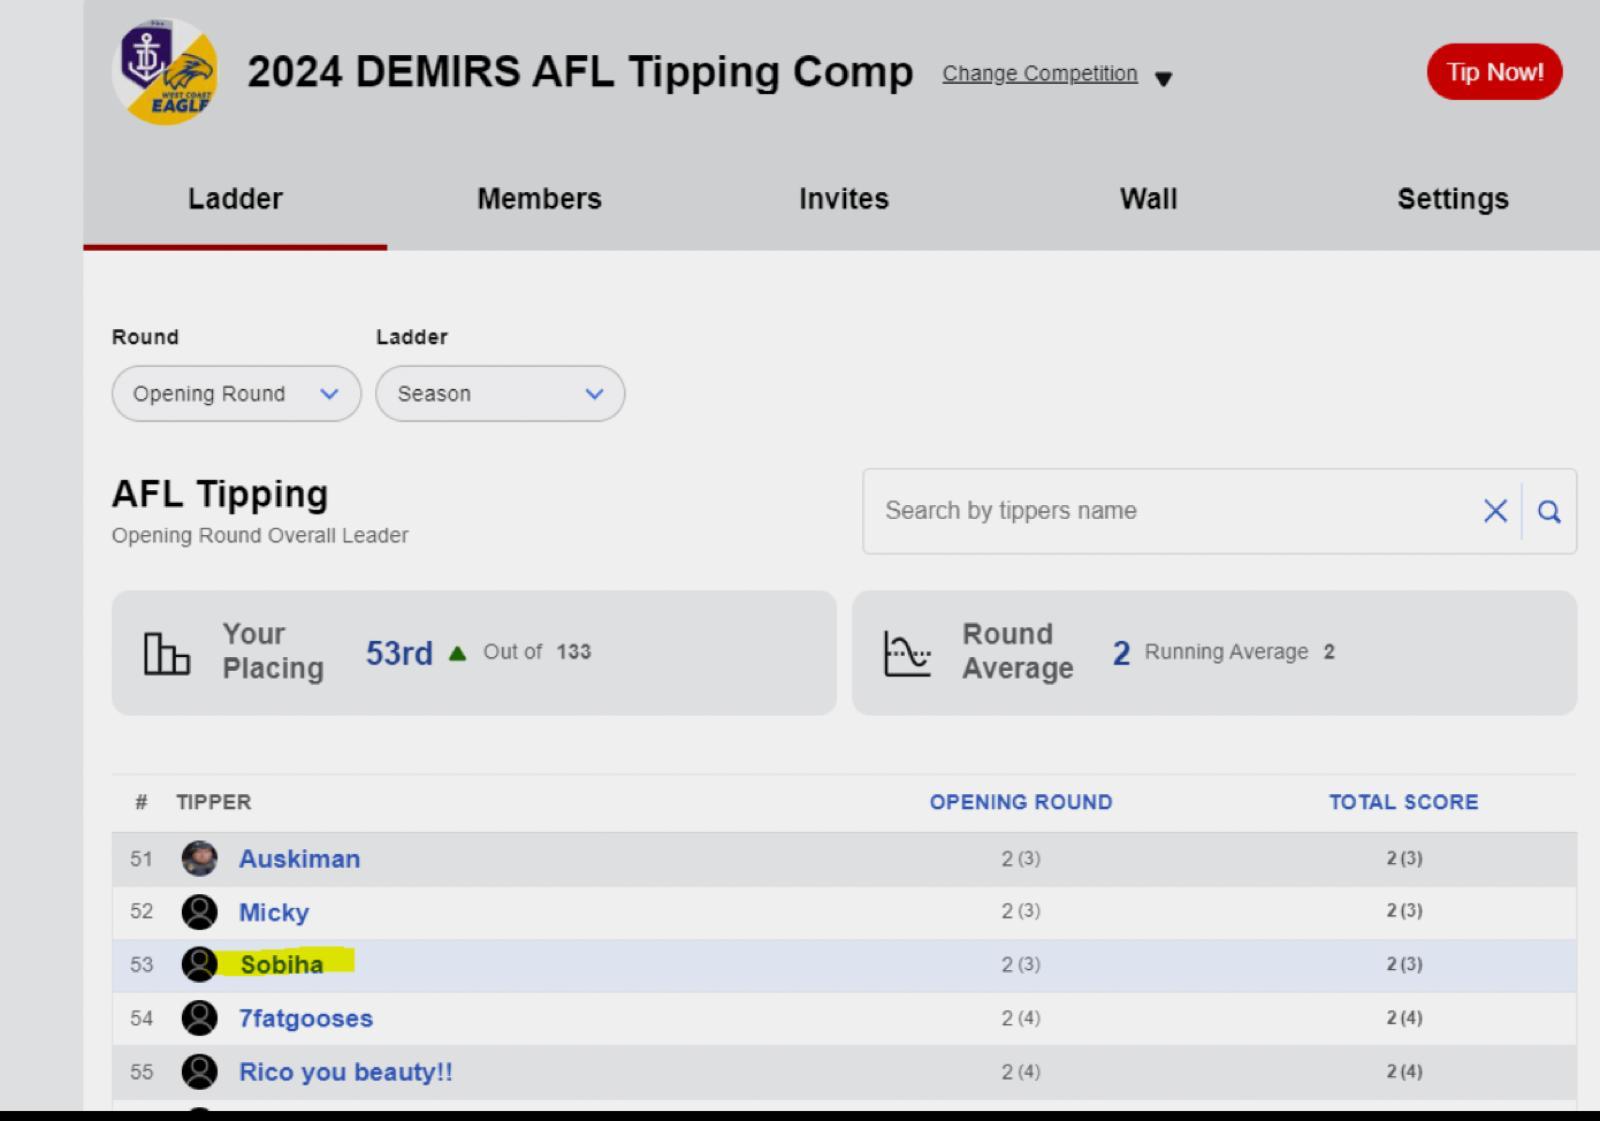Focus the Search by tippers name field
The width and height of the screenshot is (1600, 1121).
[1170, 511]
